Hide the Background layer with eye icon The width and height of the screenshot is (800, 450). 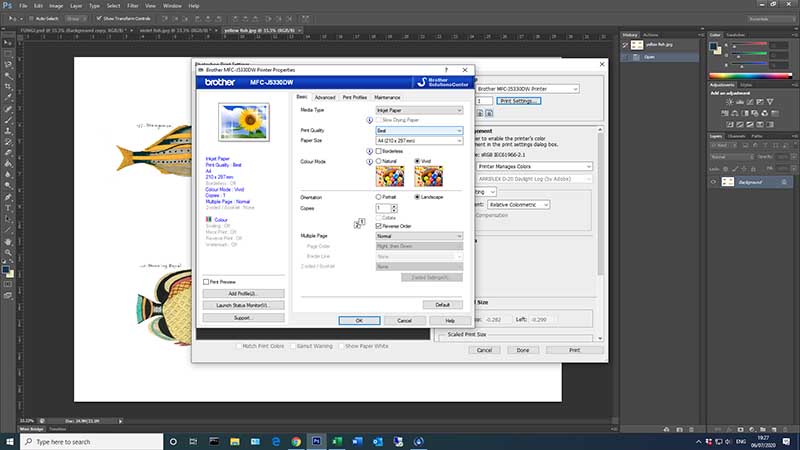tap(714, 183)
